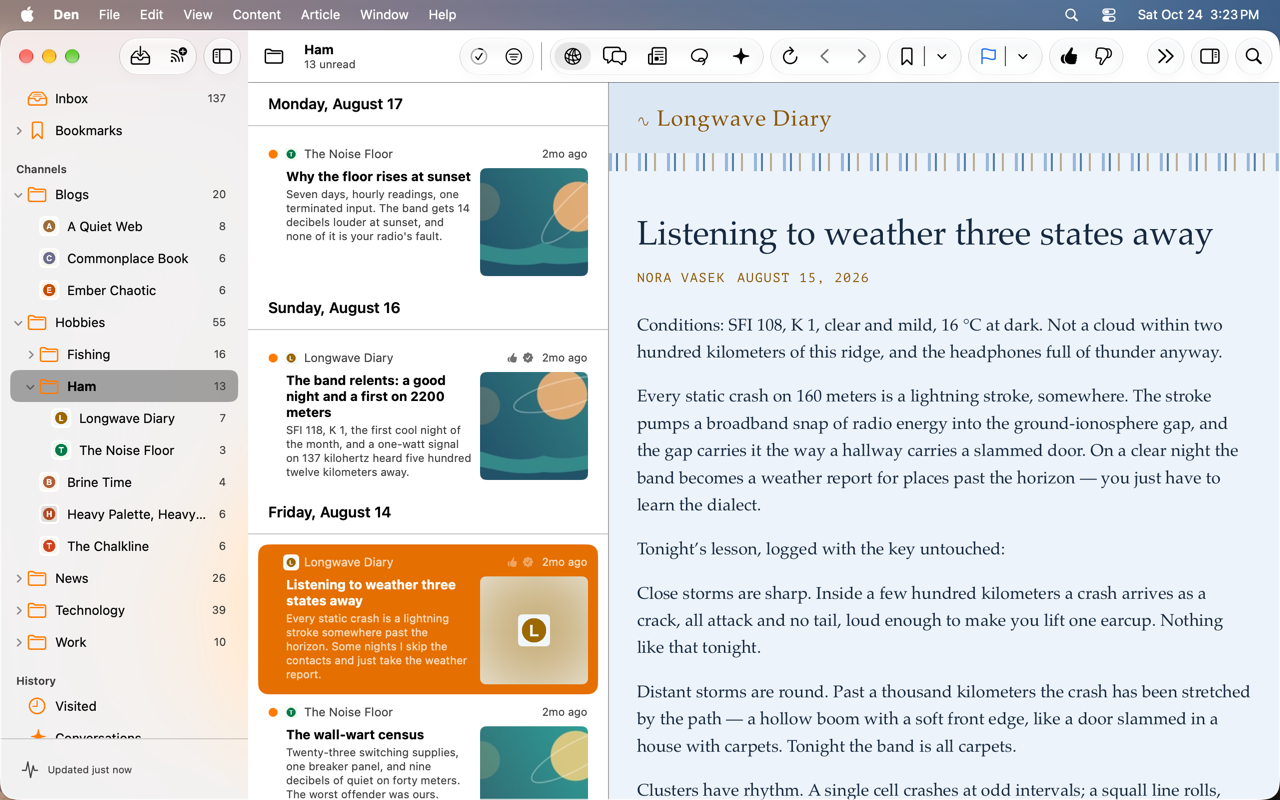
Task: Click the sparkle AI summary icon
Action: click(x=741, y=57)
